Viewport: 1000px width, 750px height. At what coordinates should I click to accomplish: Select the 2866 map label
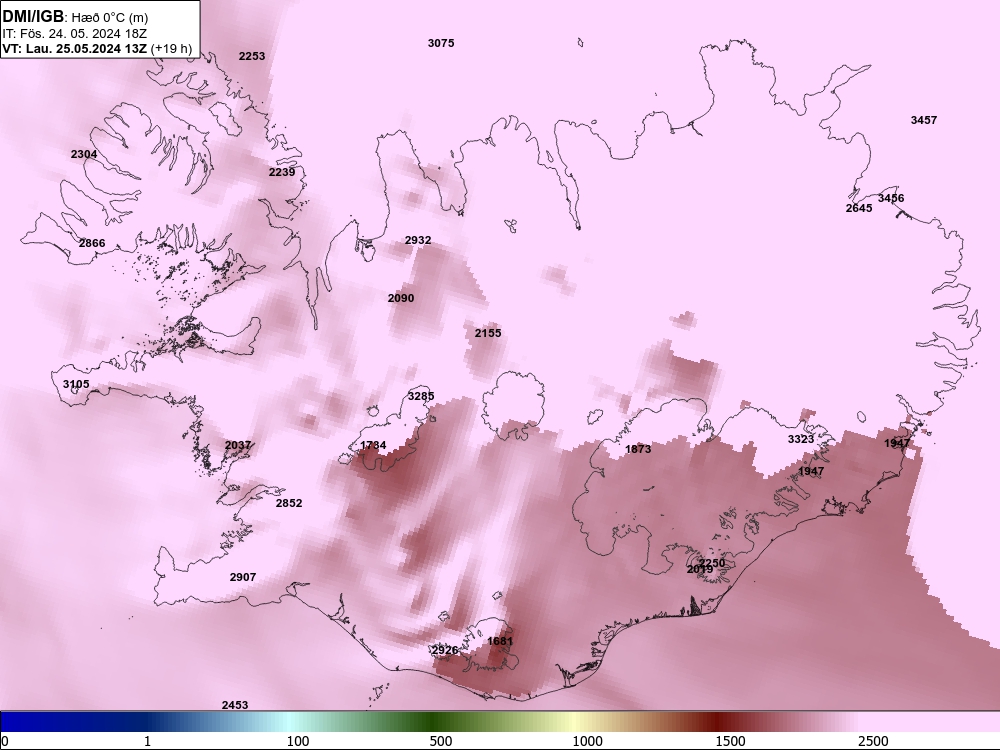pos(92,243)
